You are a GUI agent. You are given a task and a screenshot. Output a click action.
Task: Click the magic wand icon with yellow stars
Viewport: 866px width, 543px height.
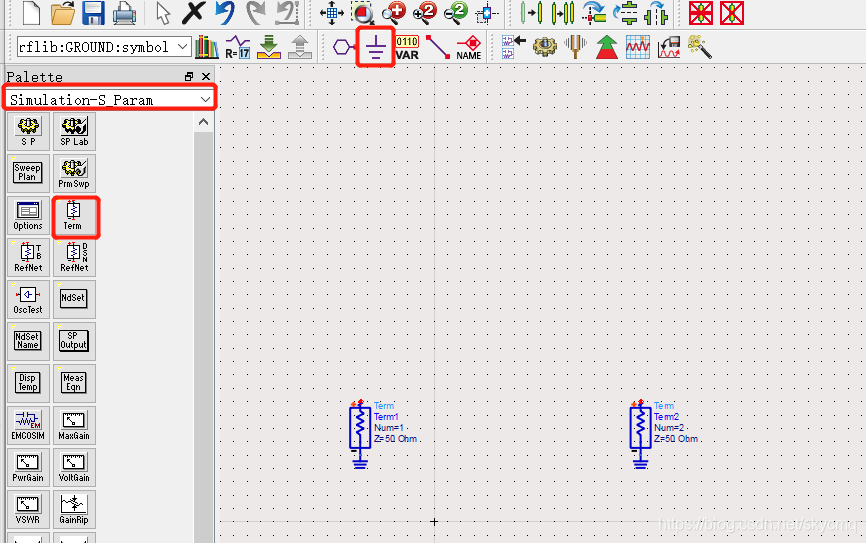[x=700, y=47]
